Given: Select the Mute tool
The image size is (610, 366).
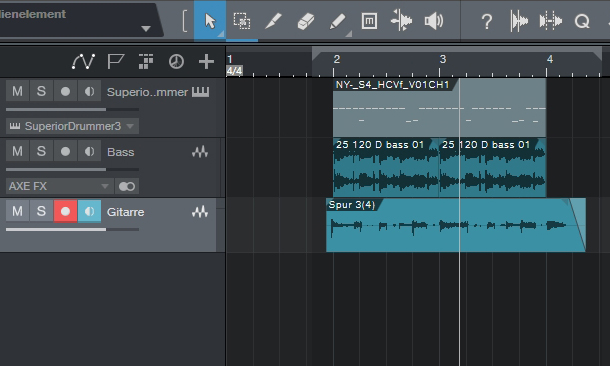Looking at the screenshot, I should click(x=369, y=21).
